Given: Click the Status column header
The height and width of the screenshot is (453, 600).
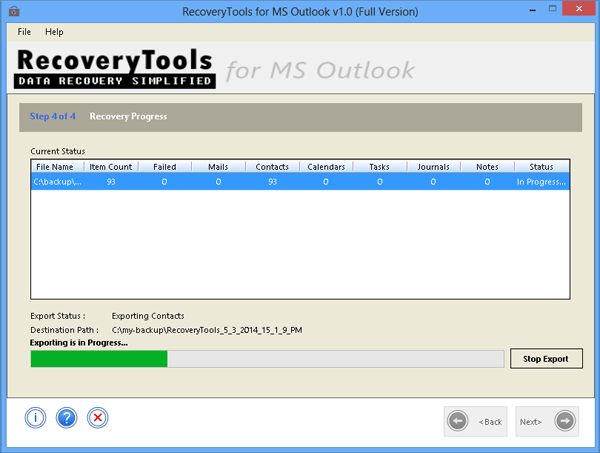Looking at the screenshot, I should 542,167.
